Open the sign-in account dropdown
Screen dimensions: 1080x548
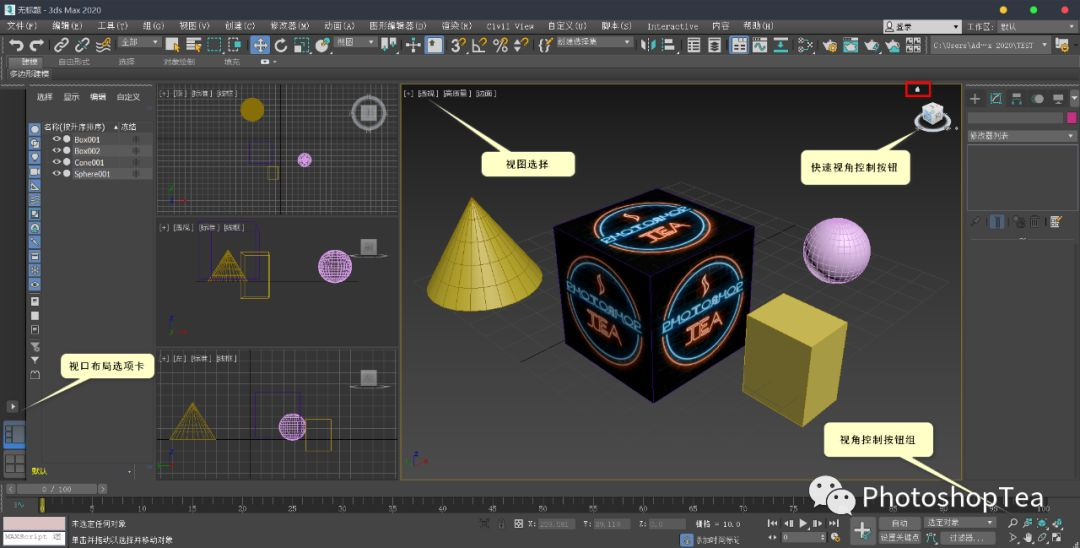pyautogui.click(x=922, y=27)
